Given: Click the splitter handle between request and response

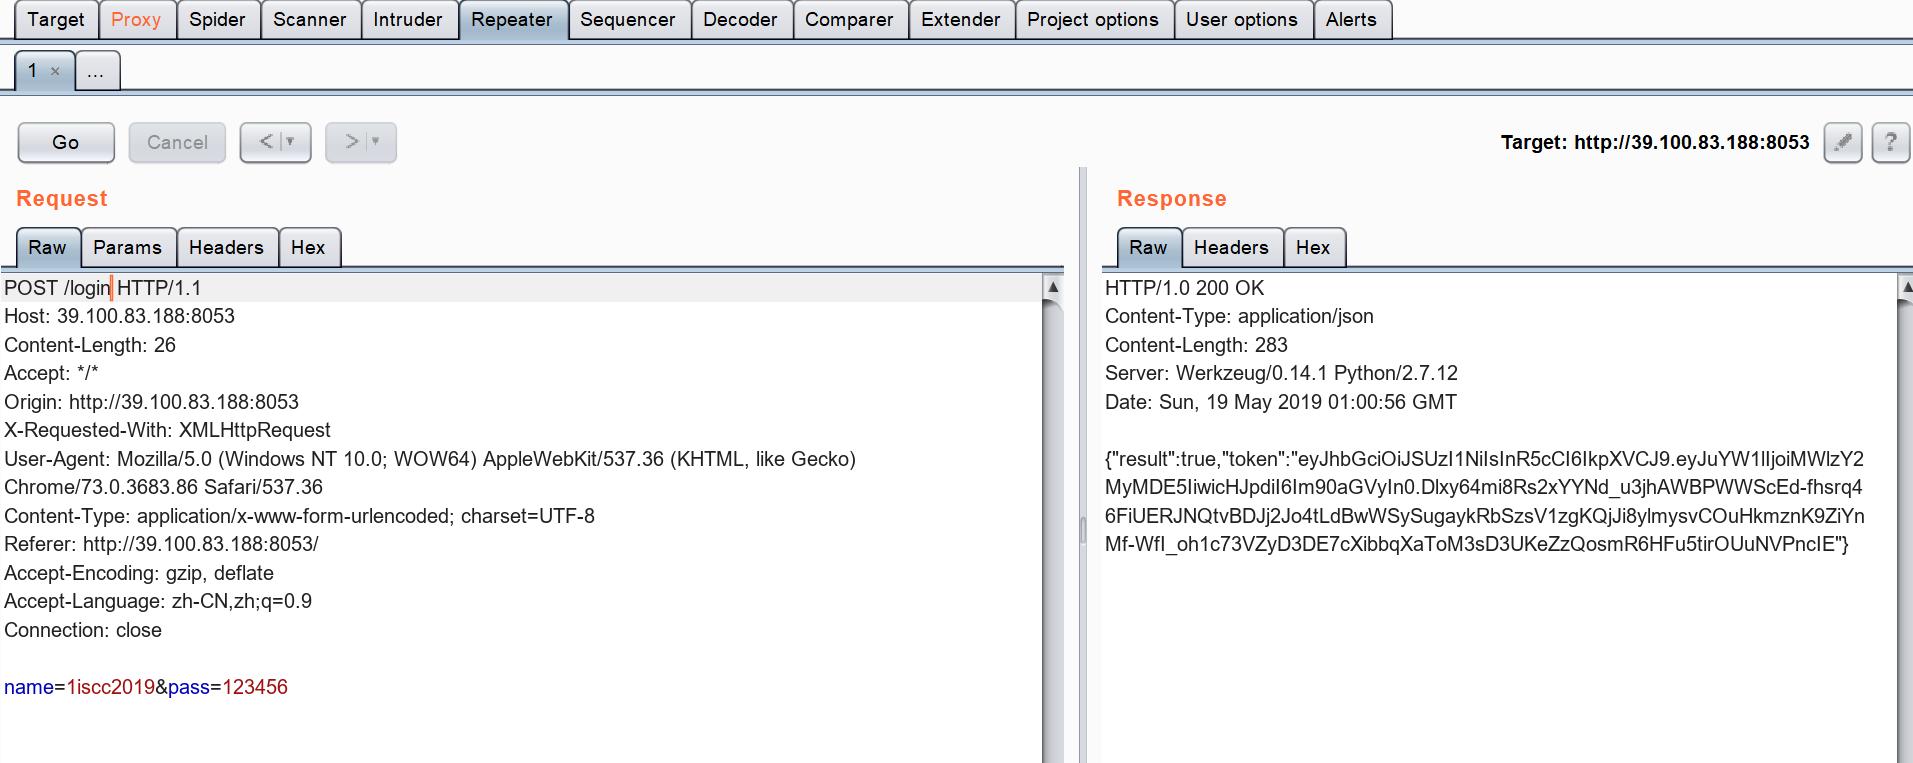Looking at the screenshot, I should 1083,529.
